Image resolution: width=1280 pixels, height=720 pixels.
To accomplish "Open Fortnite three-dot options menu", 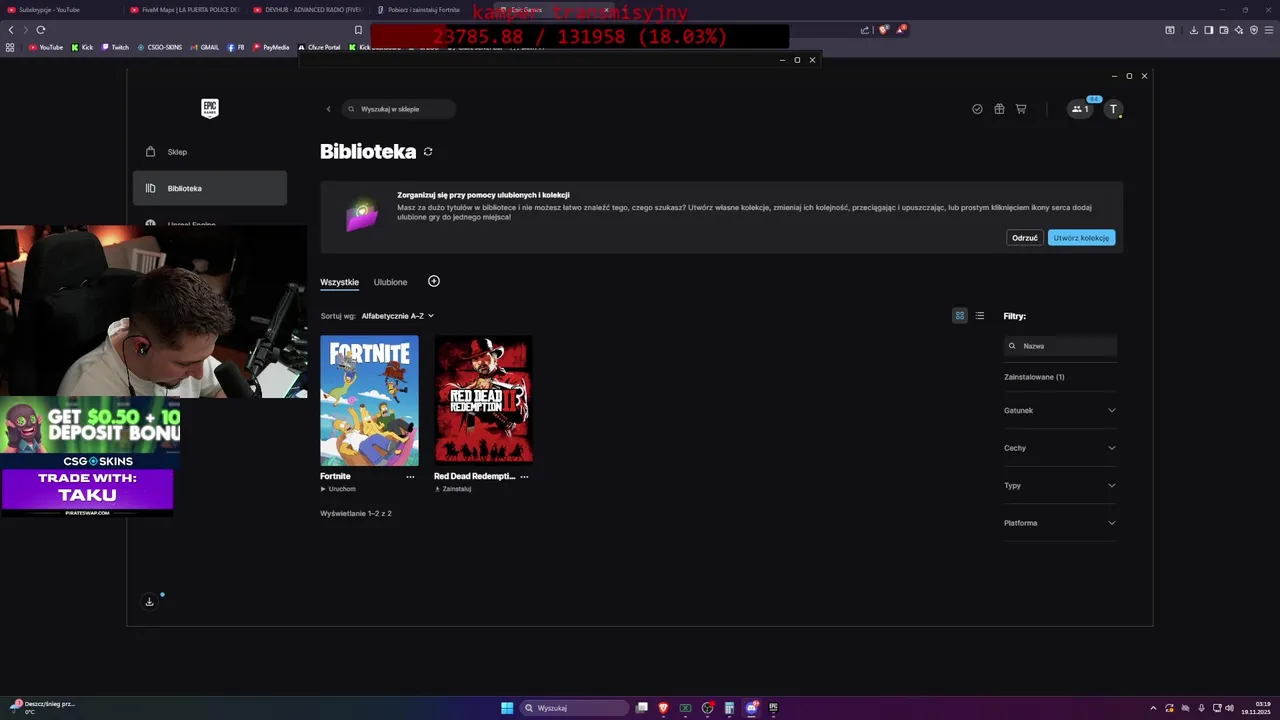I will click(x=410, y=477).
